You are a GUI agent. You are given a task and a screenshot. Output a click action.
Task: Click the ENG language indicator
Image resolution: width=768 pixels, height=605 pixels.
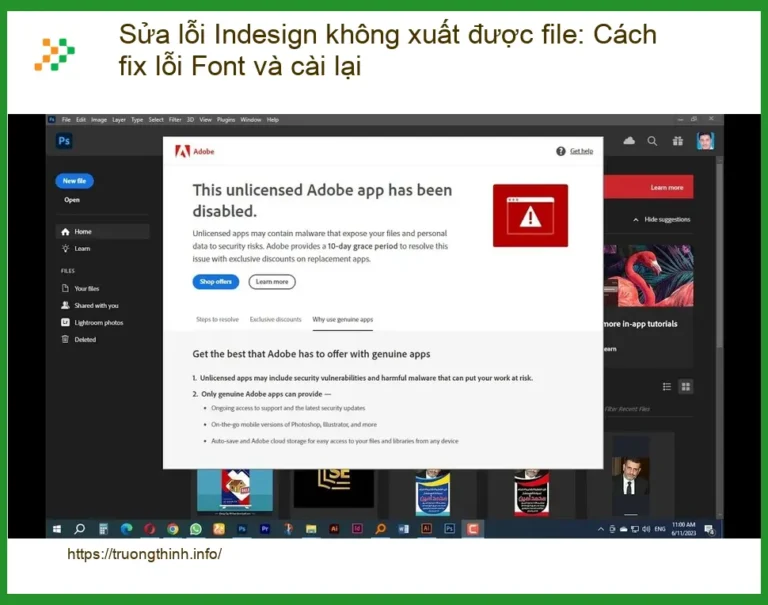(x=660, y=529)
